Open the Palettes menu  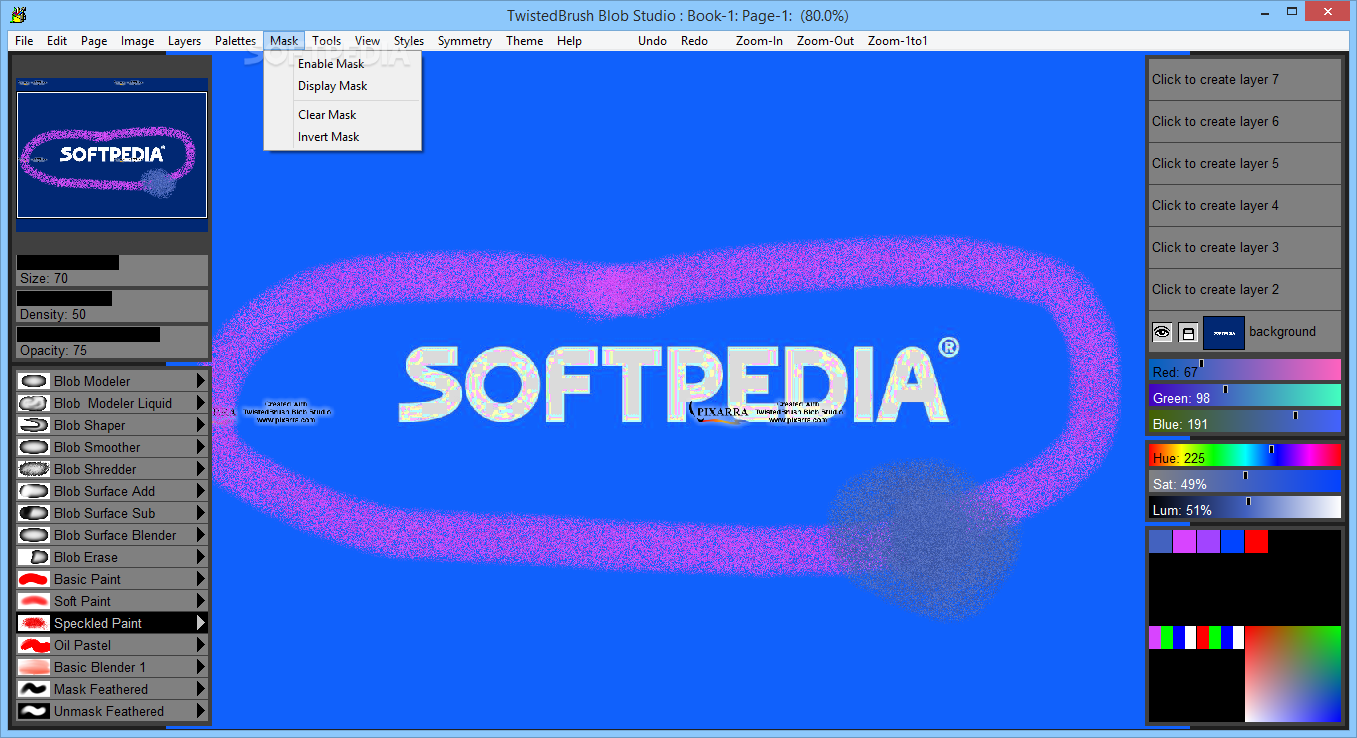[235, 41]
